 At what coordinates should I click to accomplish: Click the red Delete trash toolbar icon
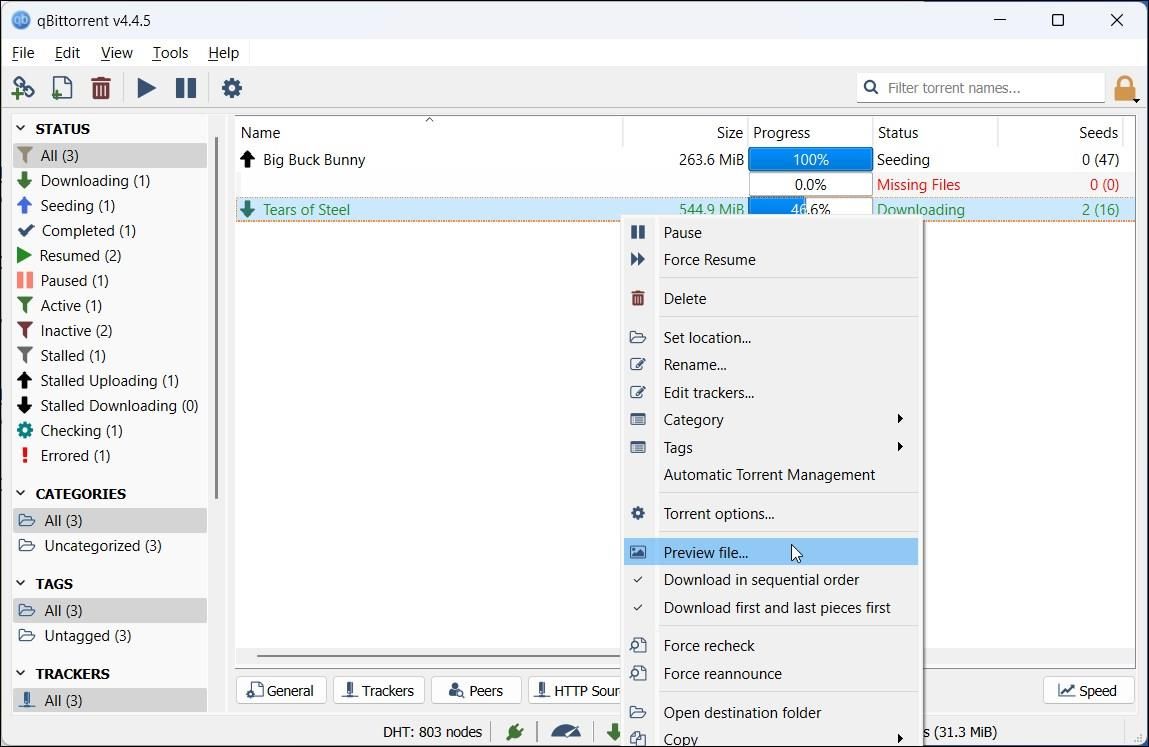tap(101, 88)
